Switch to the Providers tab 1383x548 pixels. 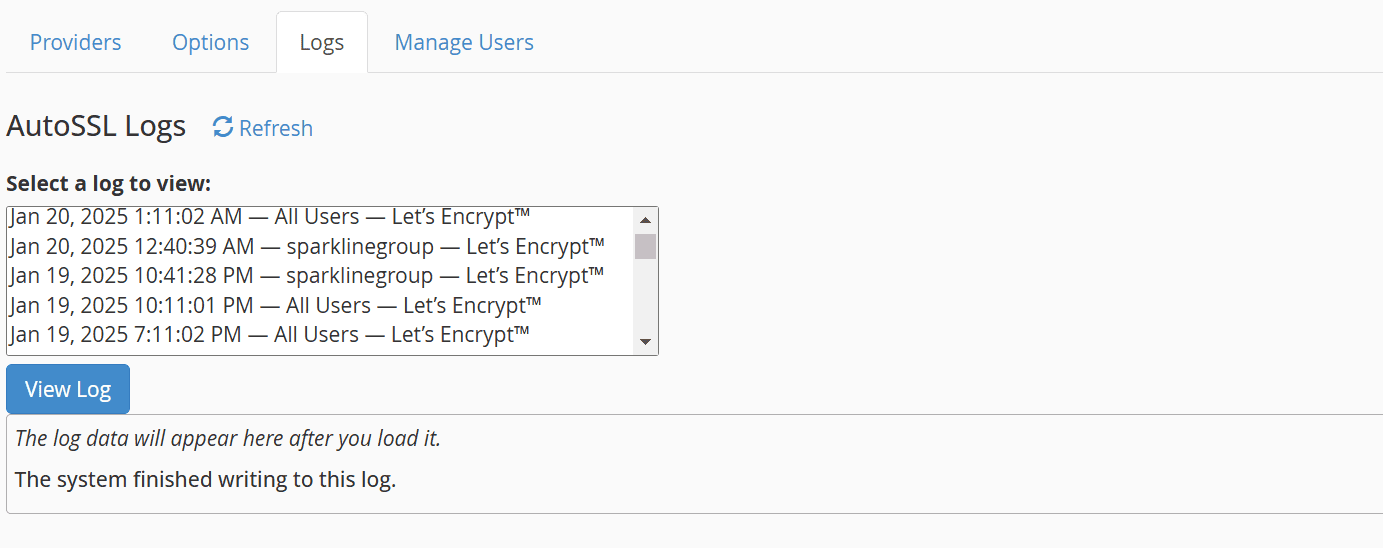tap(76, 42)
